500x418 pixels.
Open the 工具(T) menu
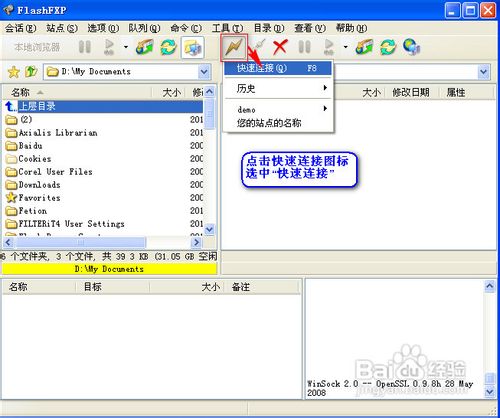[227, 28]
